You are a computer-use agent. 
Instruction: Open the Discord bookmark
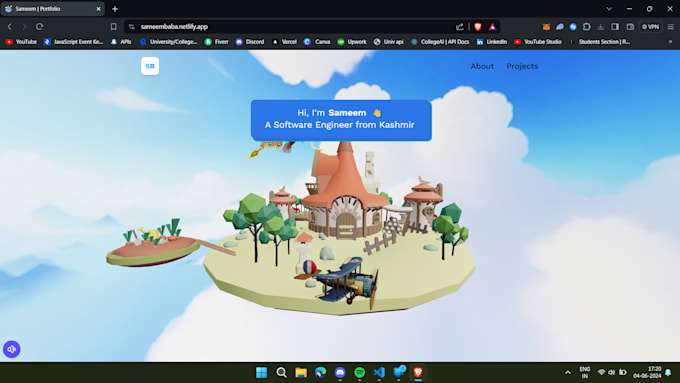(250, 42)
